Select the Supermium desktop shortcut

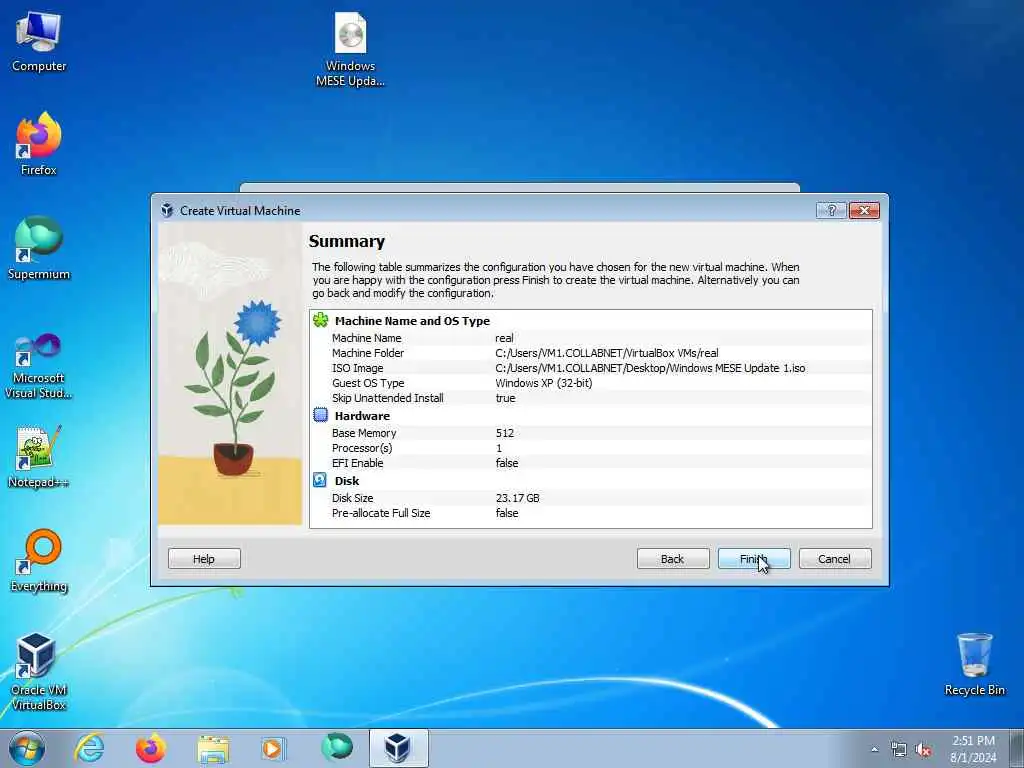click(x=39, y=248)
